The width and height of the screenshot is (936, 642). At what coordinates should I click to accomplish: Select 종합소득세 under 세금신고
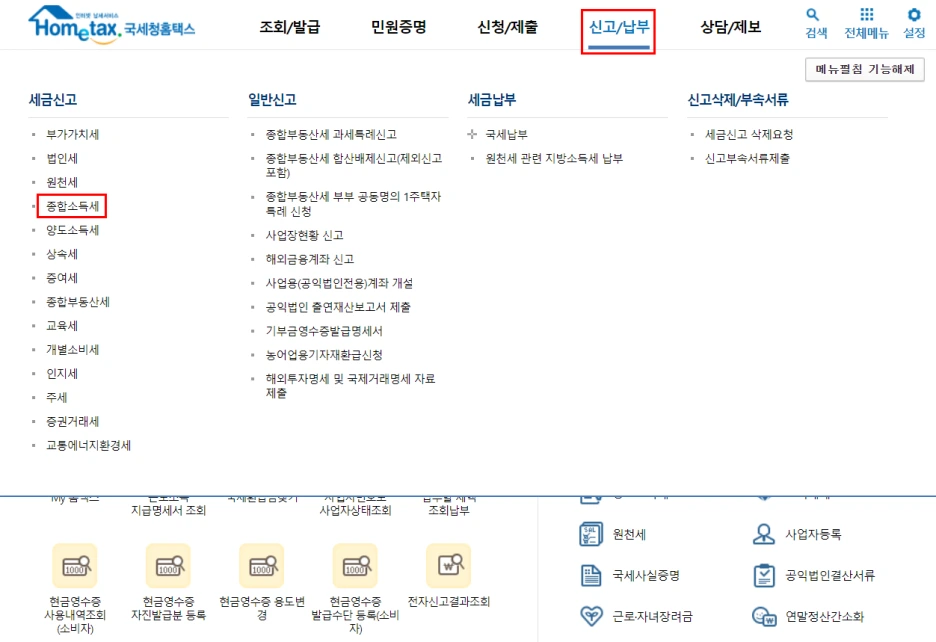[73, 205]
